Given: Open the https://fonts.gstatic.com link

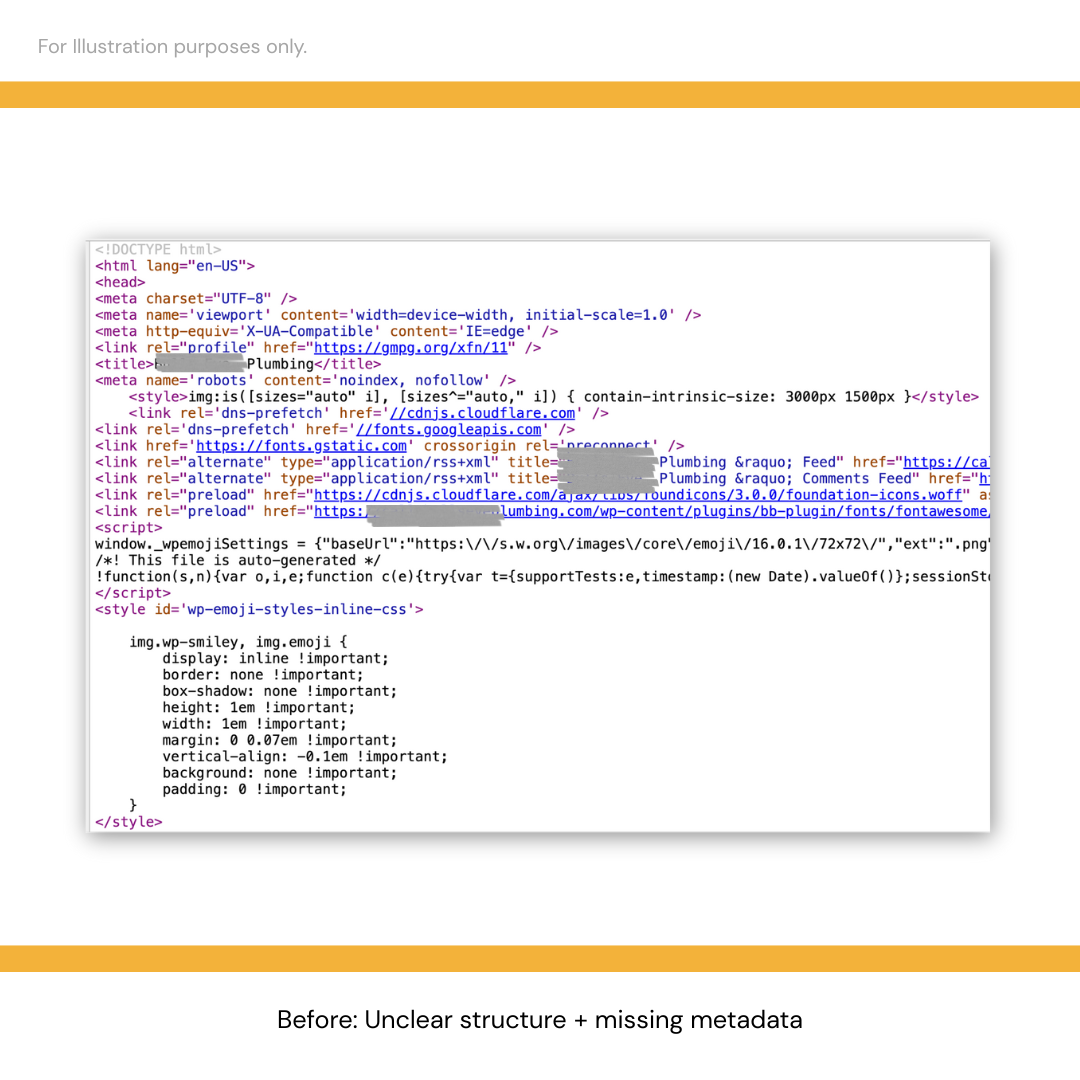Looking at the screenshot, I should [x=301, y=446].
